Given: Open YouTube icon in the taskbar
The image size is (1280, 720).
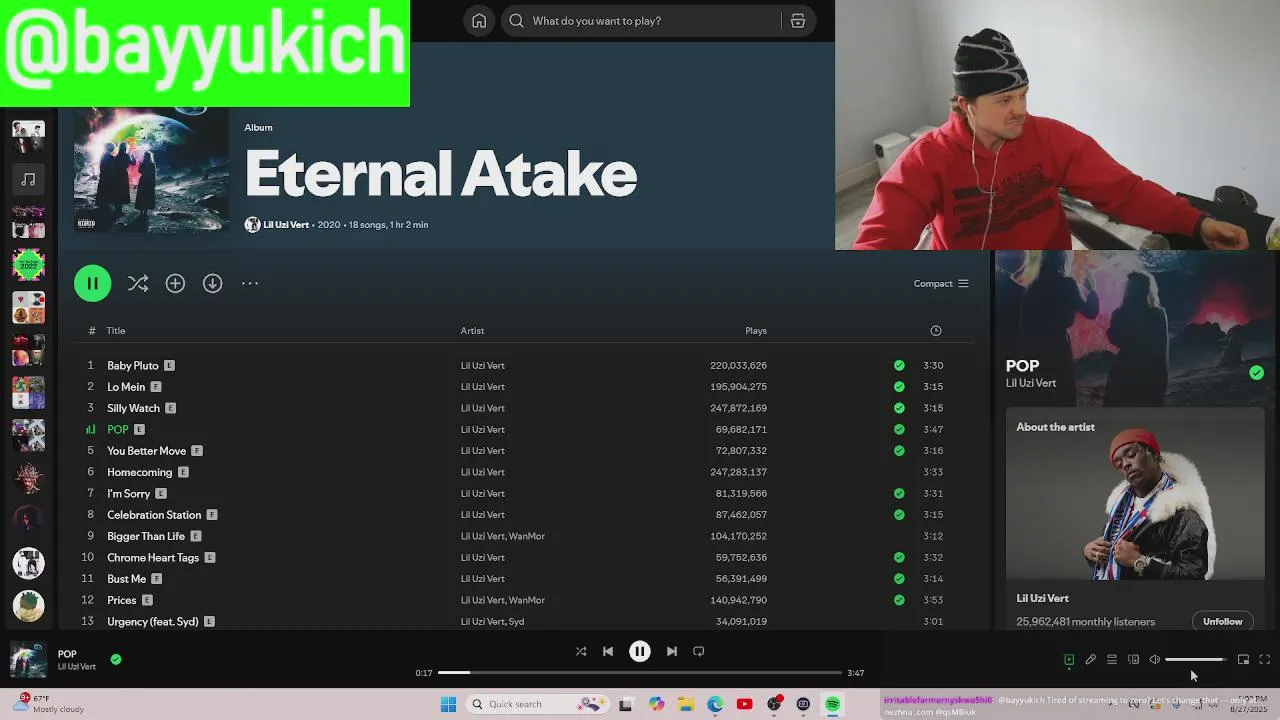Looking at the screenshot, I should tap(744, 704).
